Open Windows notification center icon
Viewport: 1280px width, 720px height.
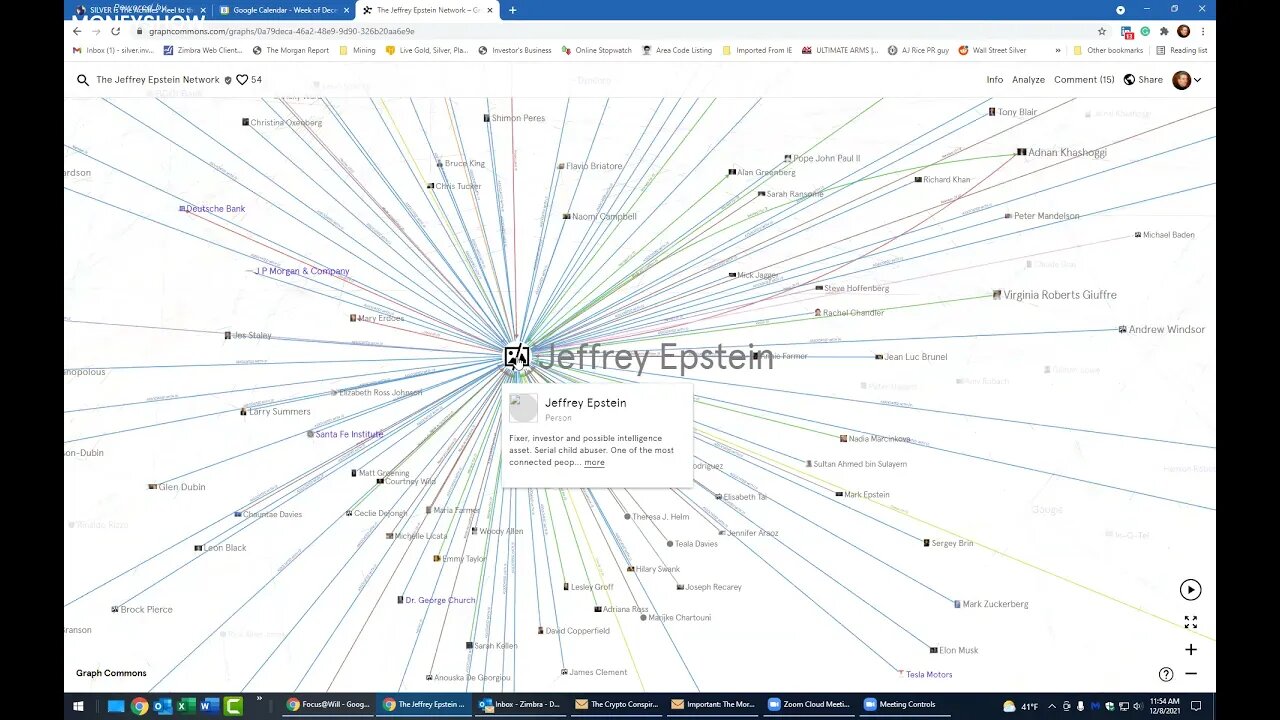(x=1196, y=705)
